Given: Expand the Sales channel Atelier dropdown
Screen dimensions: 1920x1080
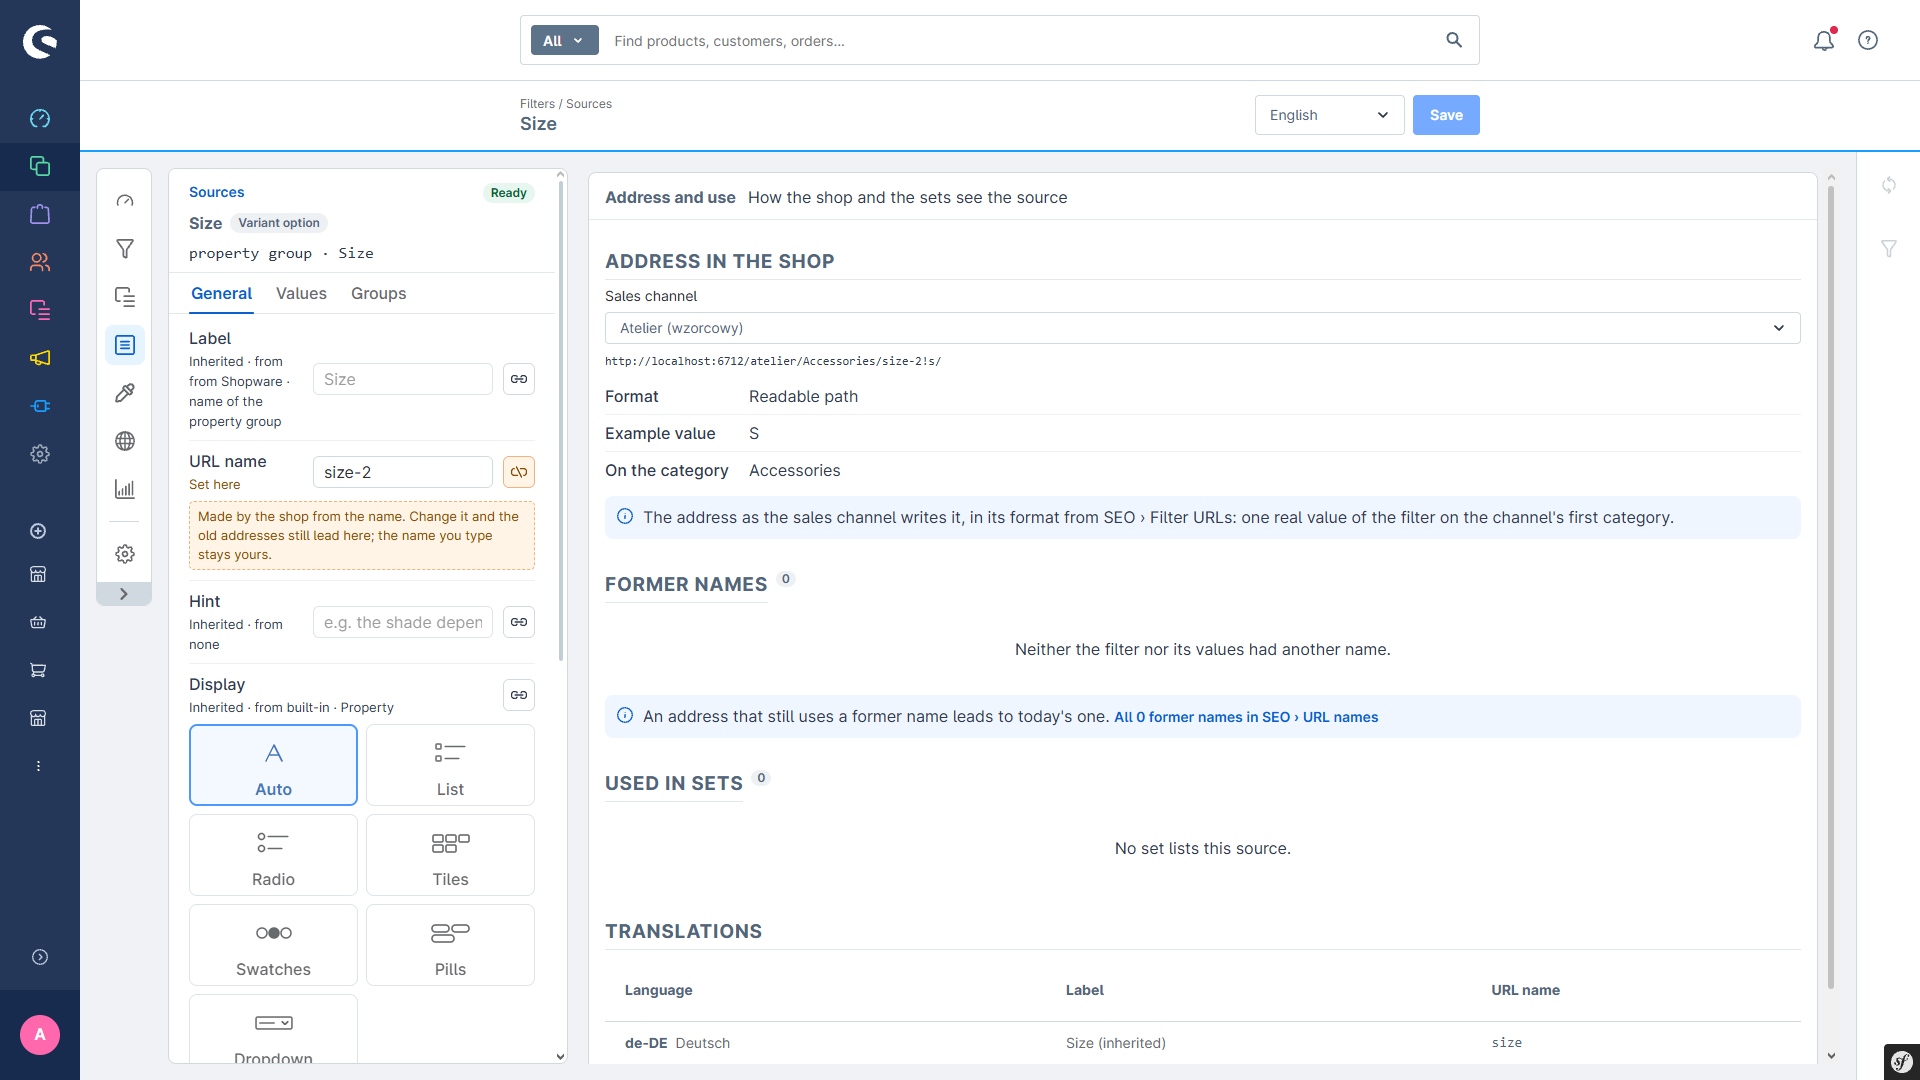Looking at the screenshot, I should point(1202,328).
